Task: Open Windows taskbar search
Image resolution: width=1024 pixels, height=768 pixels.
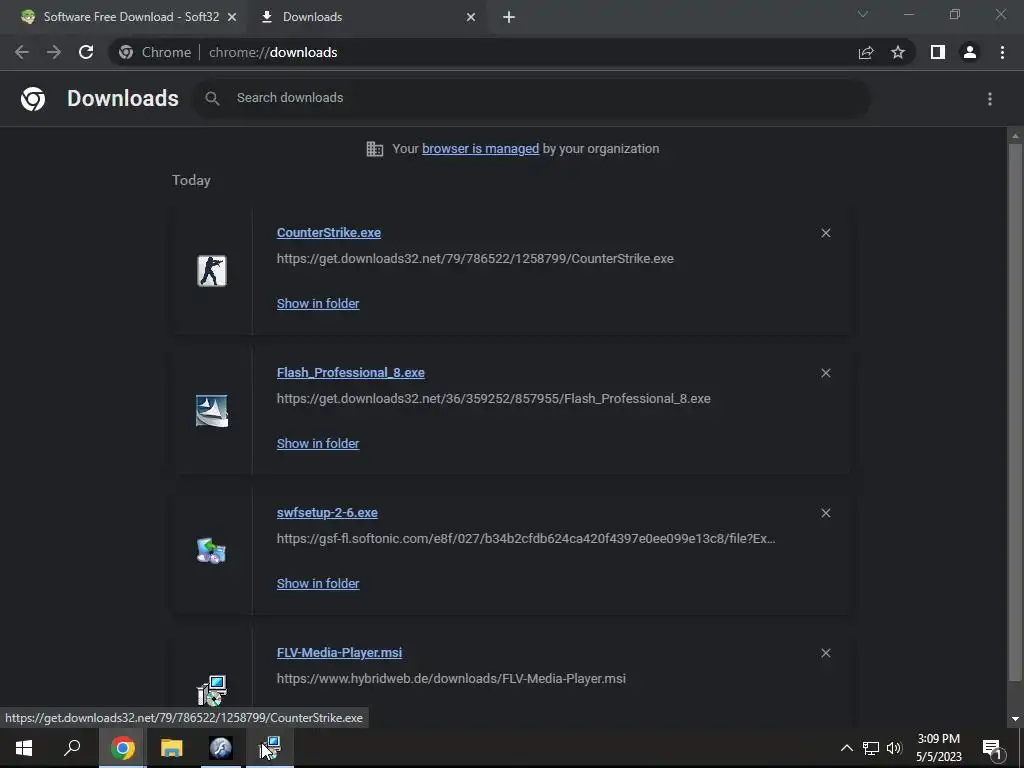Action: 72,748
